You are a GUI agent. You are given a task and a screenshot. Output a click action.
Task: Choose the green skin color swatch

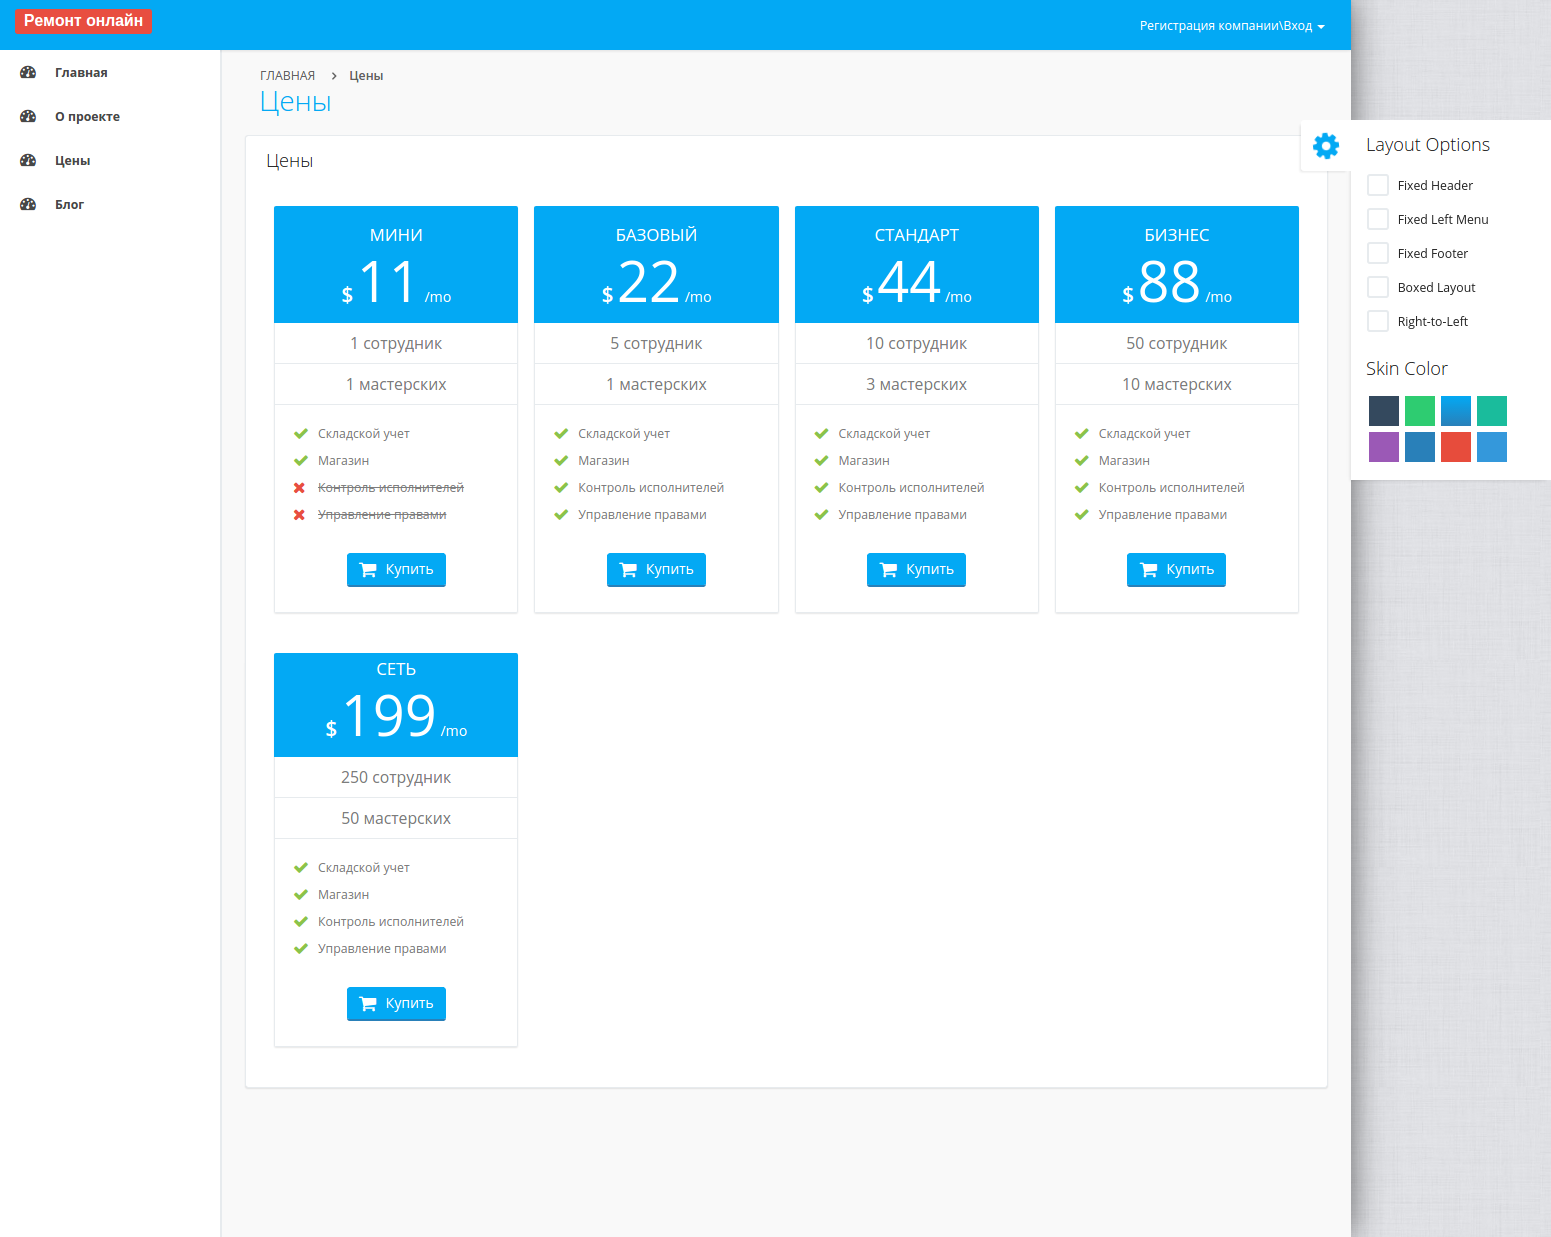[x=1420, y=411]
